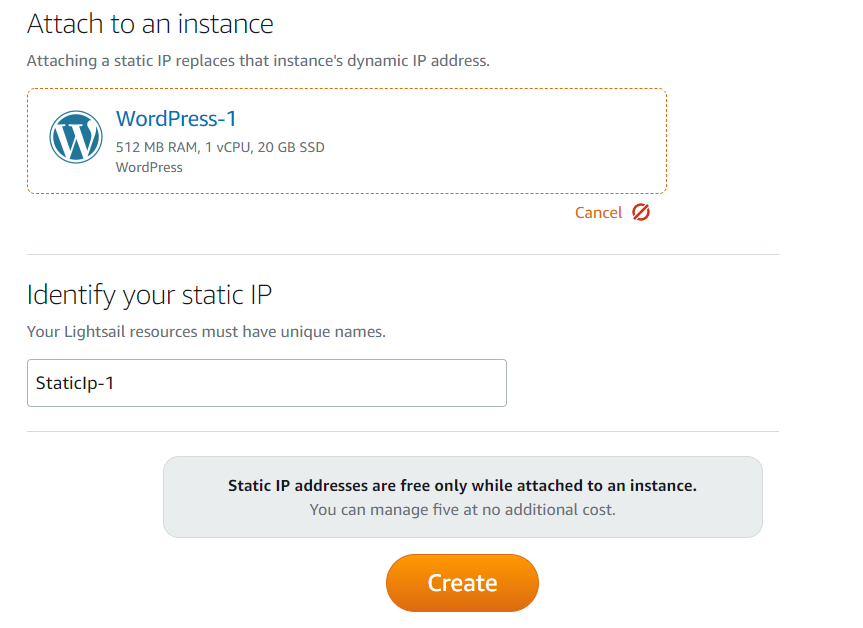
Task: Click the 'WordPress' blueprint label under specs
Action: pyautogui.click(x=149, y=167)
